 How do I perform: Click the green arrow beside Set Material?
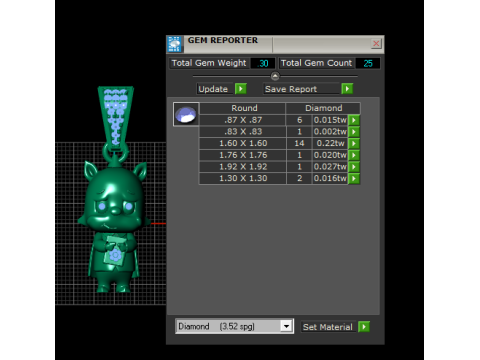tap(364, 327)
